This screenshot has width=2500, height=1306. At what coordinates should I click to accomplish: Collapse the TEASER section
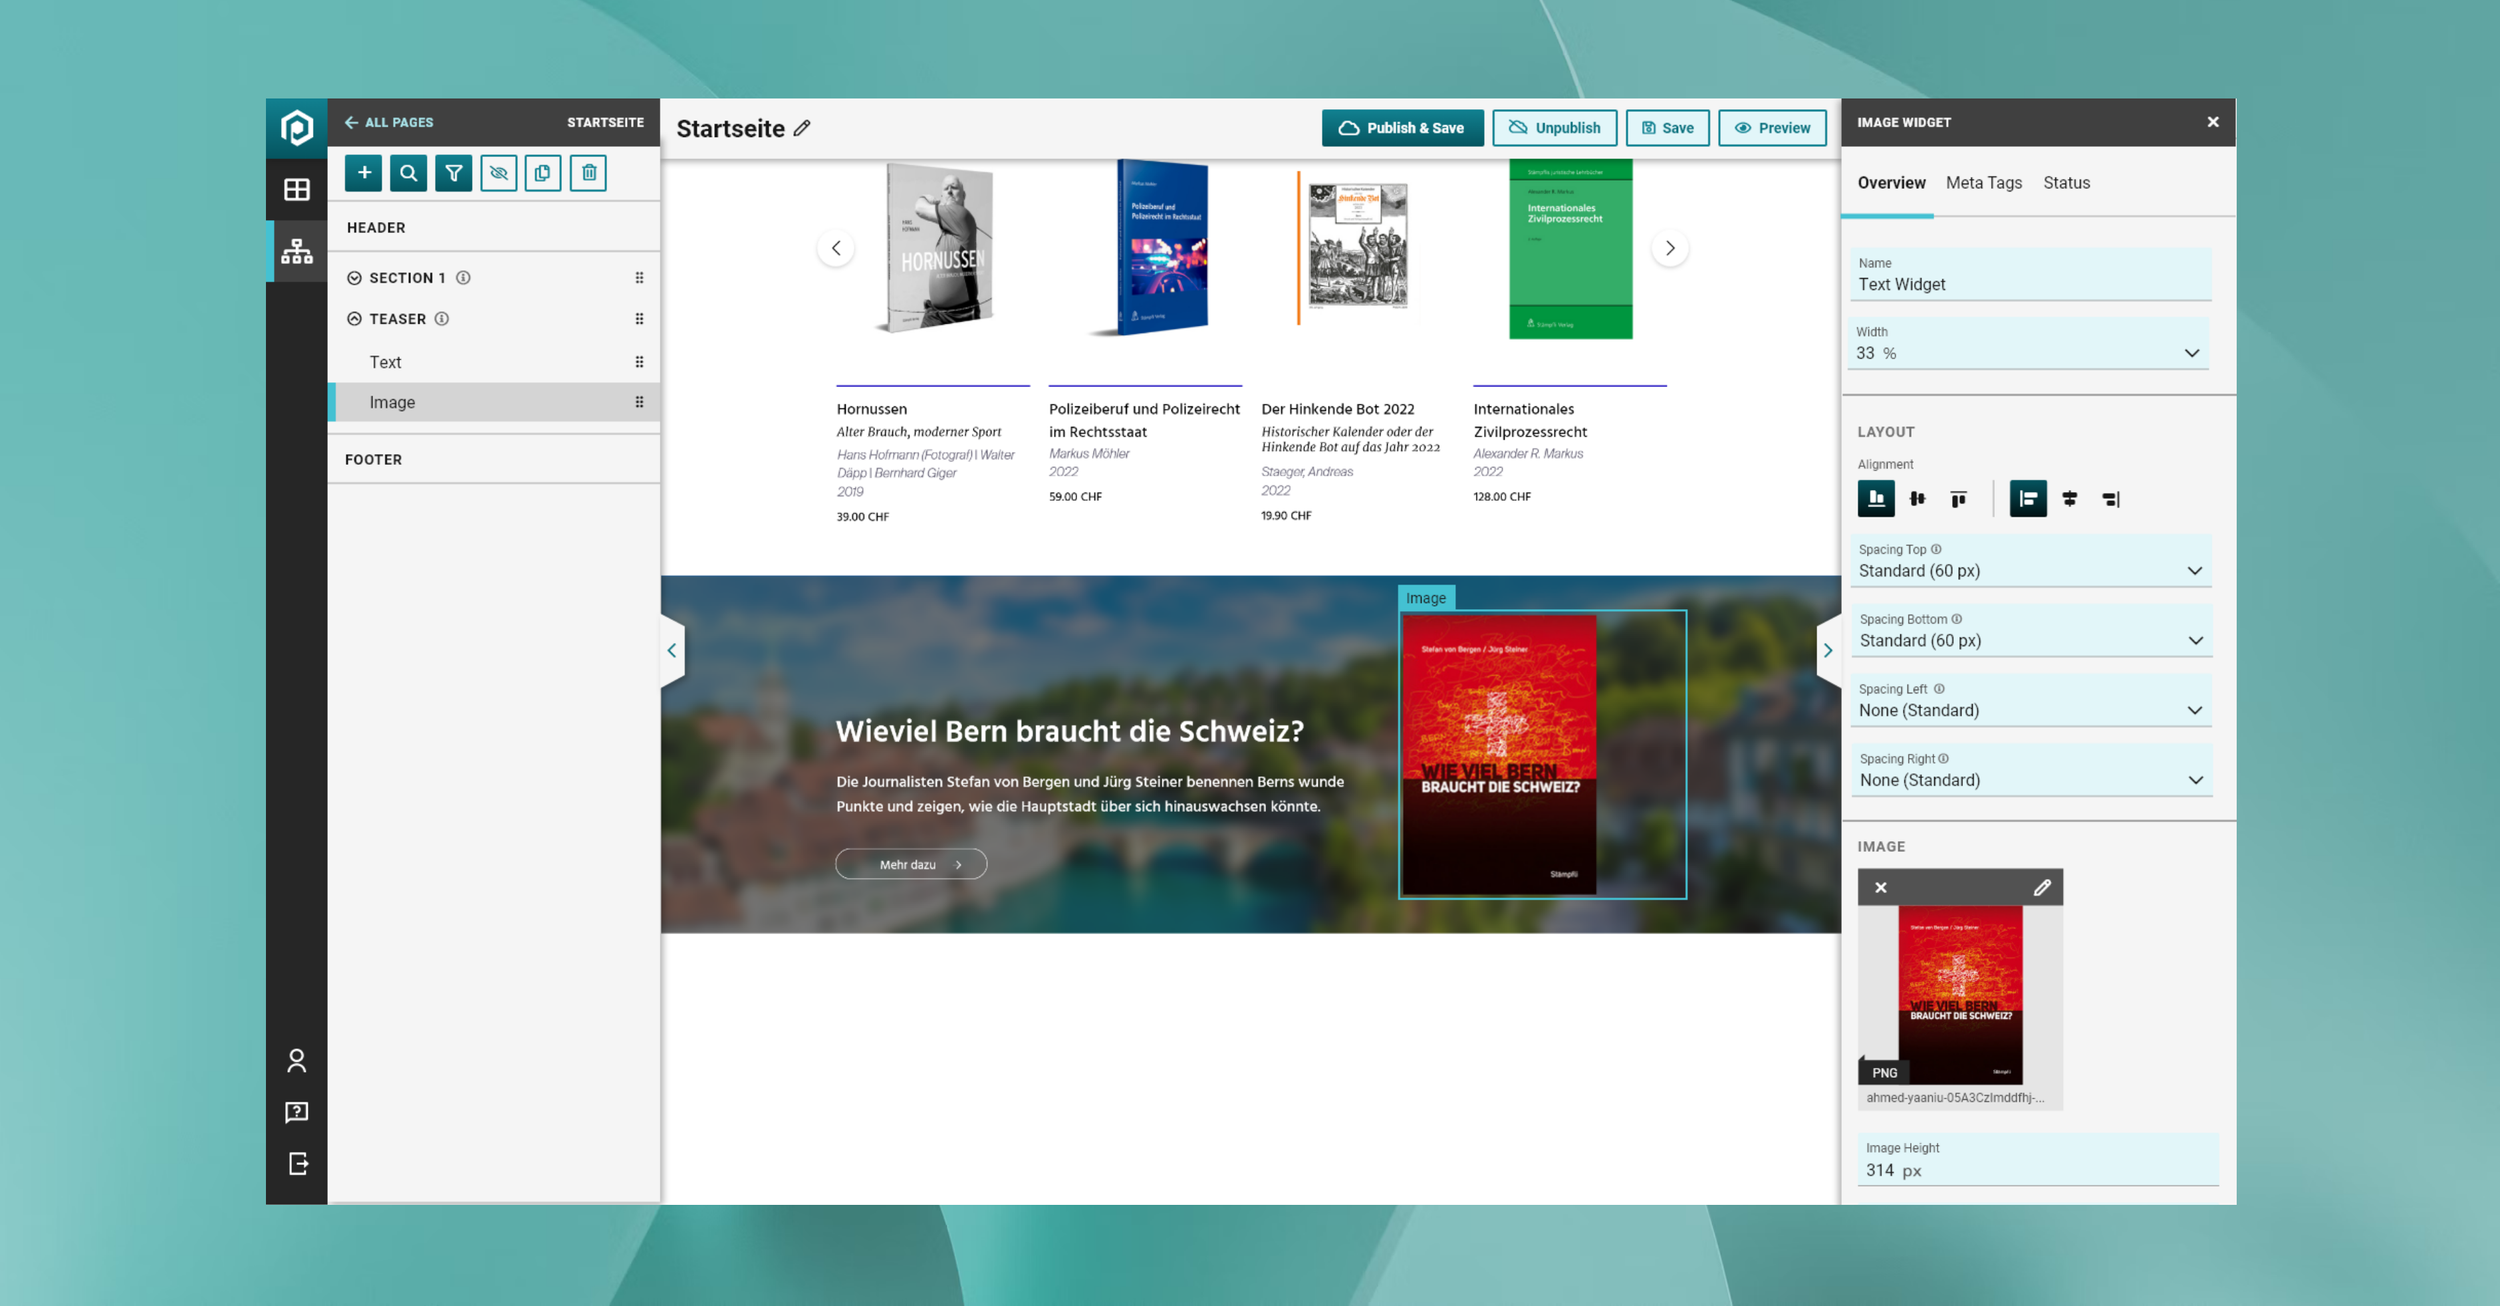tap(354, 319)
